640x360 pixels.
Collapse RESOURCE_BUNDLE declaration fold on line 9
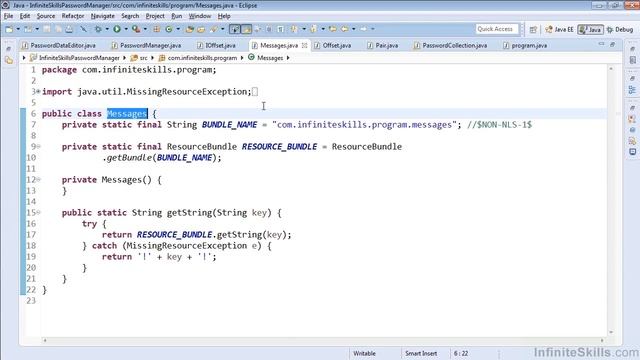[x=38, y=146]
